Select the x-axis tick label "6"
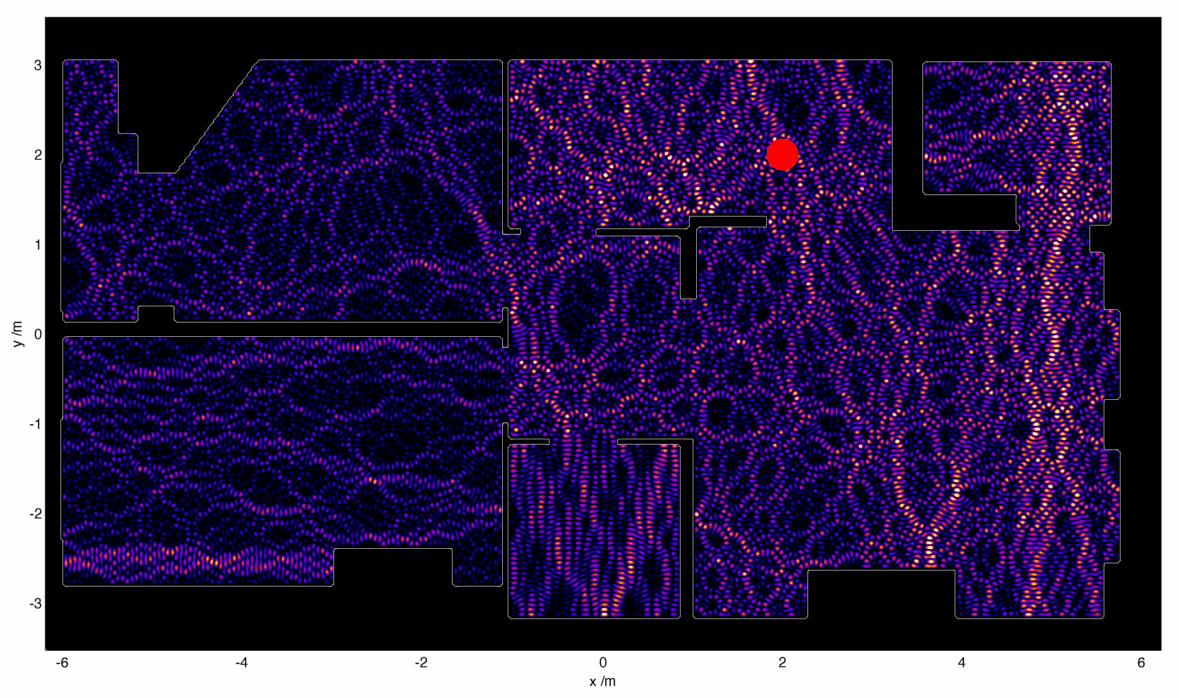The image size is (1179, 698). [1142, 663]
